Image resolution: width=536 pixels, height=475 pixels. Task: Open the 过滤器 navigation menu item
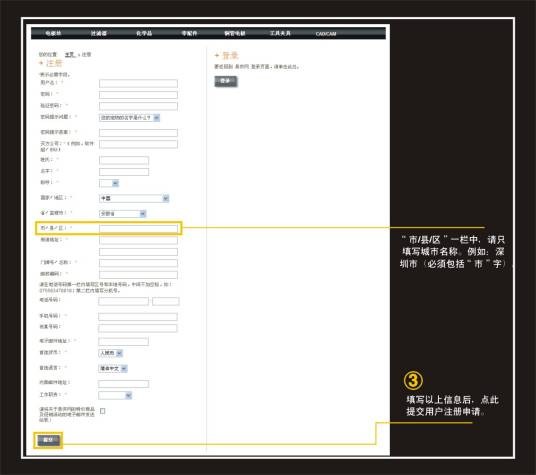point(98,33)
